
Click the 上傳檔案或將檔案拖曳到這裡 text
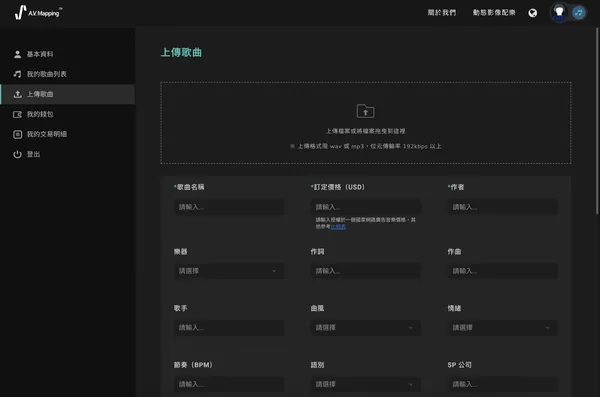[x=365, y=131]
